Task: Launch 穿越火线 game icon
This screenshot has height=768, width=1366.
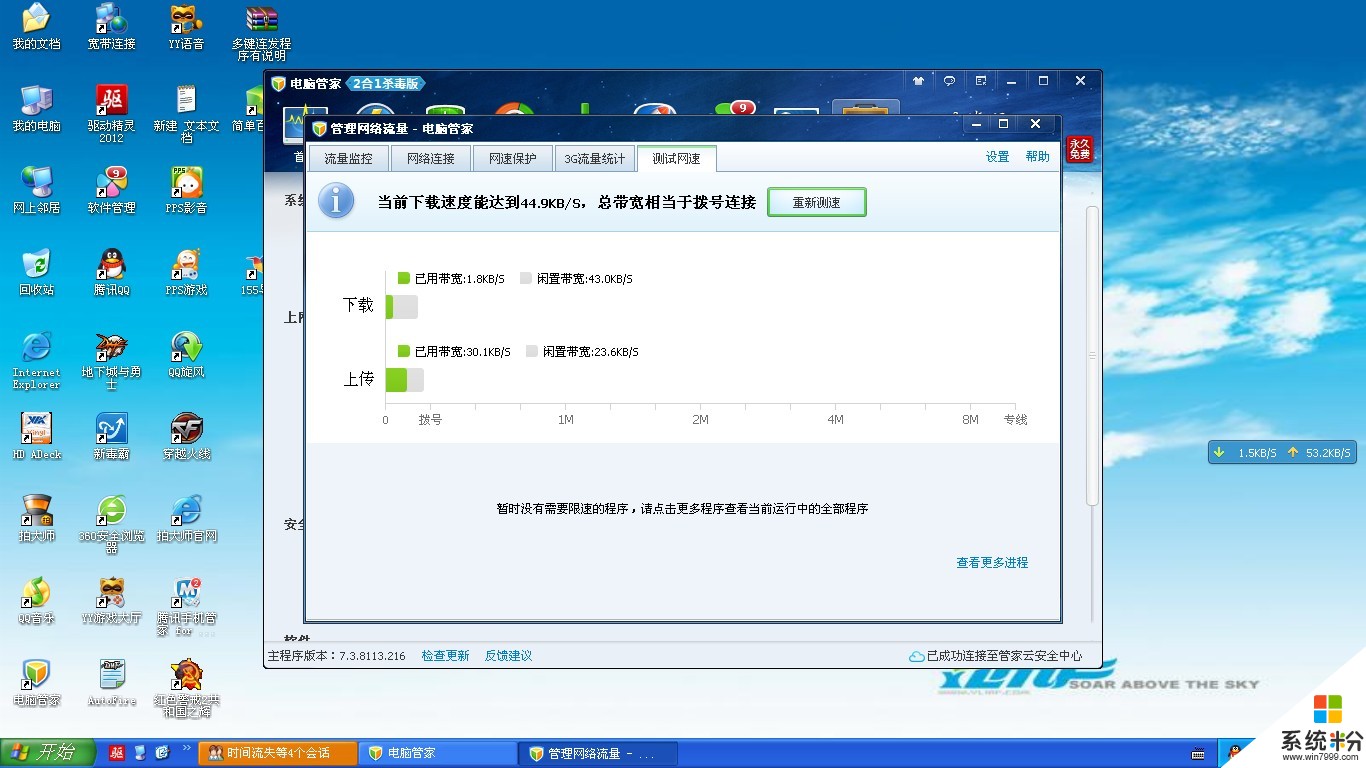Action: pos(186,436)
